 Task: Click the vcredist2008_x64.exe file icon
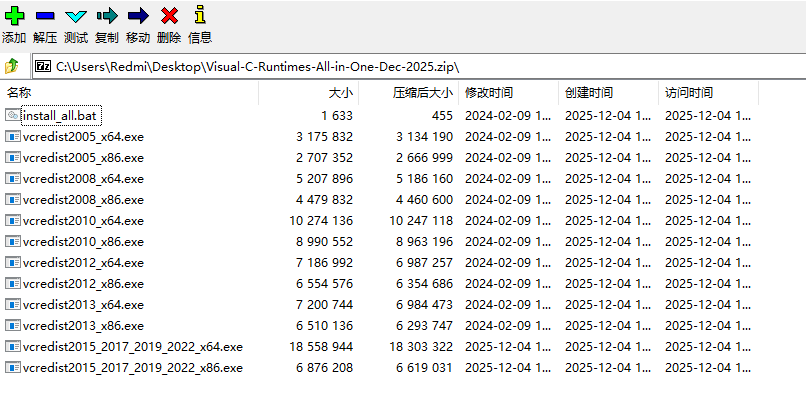pos(13,178)
